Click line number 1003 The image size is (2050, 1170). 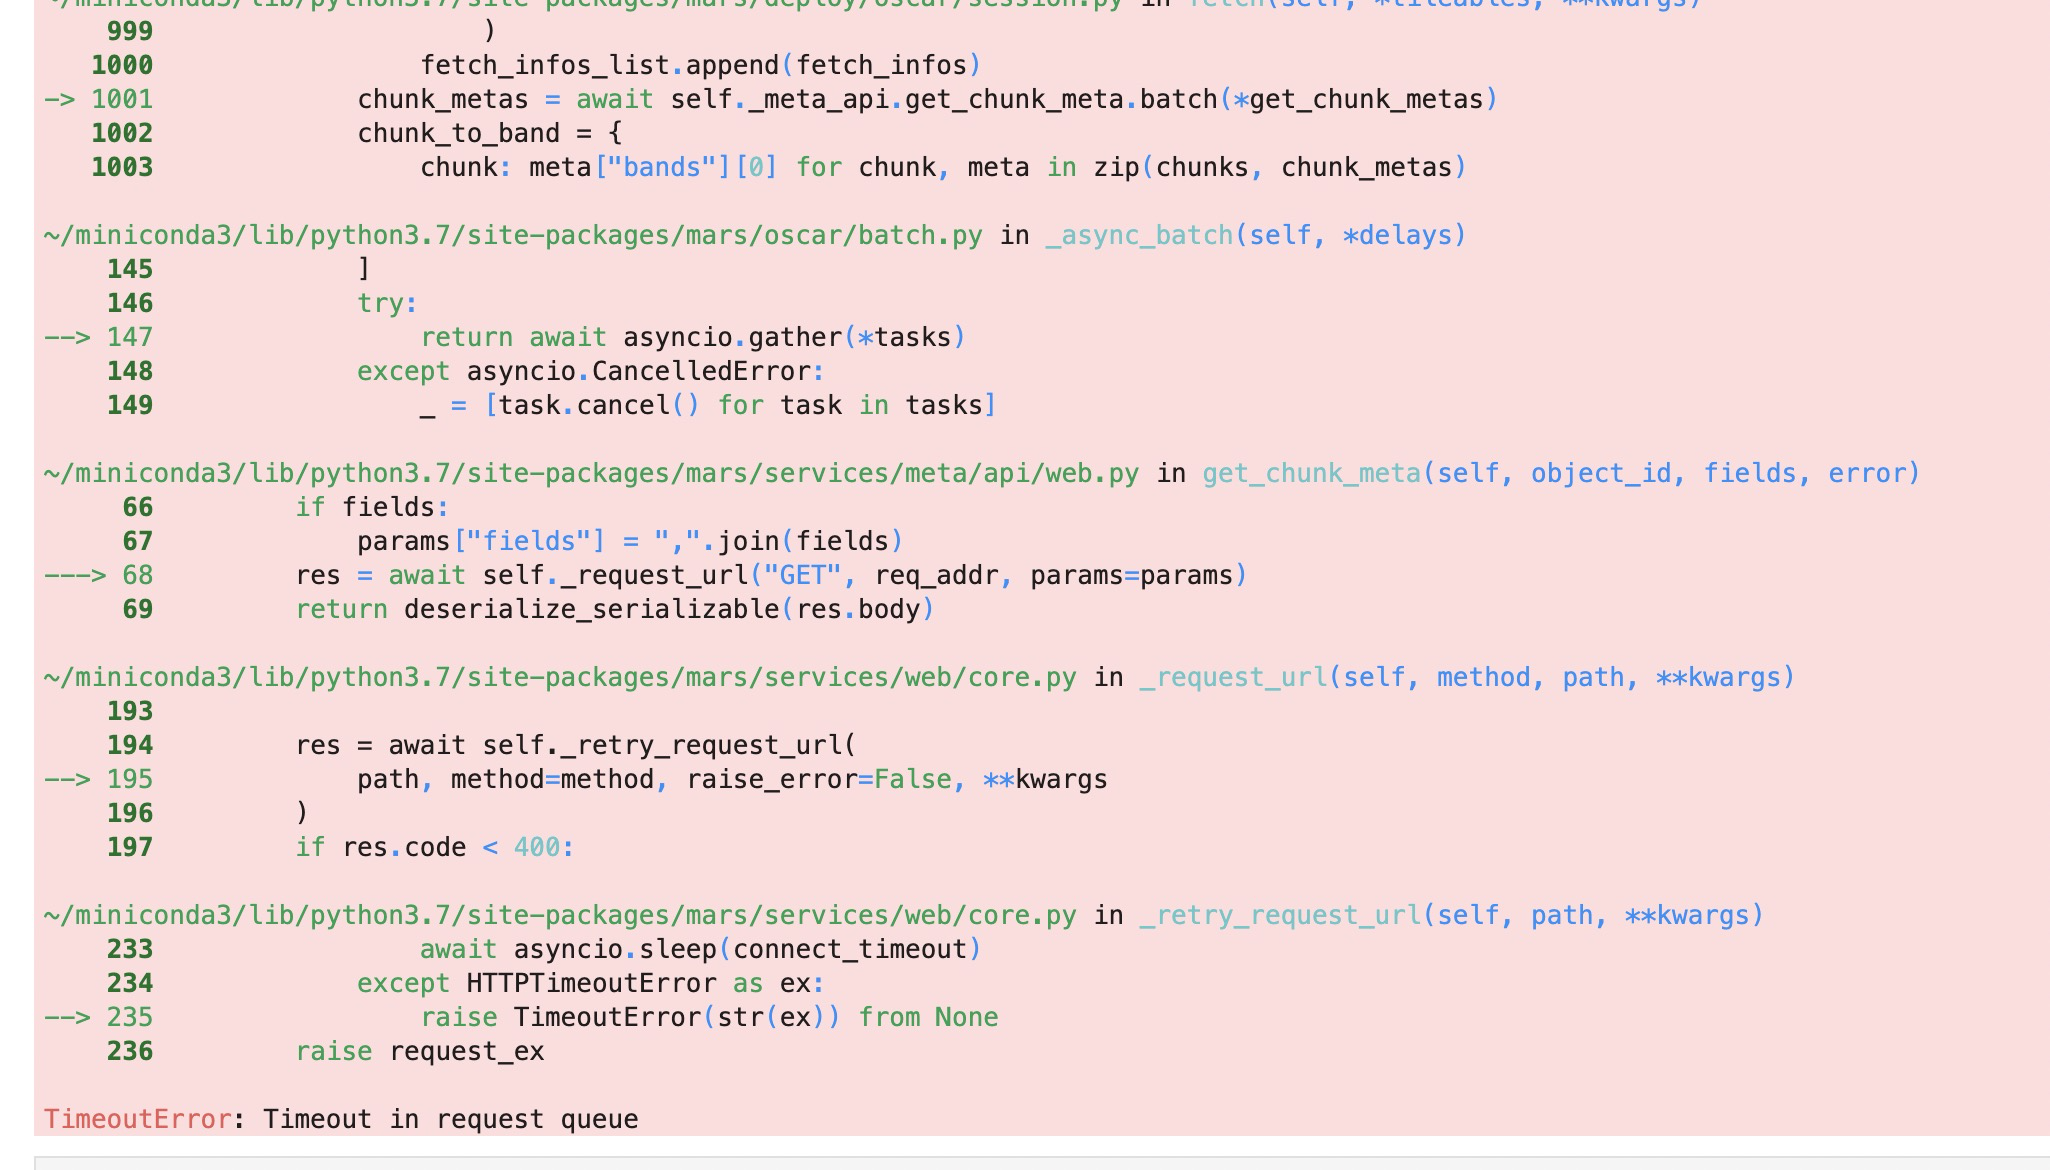pyautogui.click(x=122, y=167)
